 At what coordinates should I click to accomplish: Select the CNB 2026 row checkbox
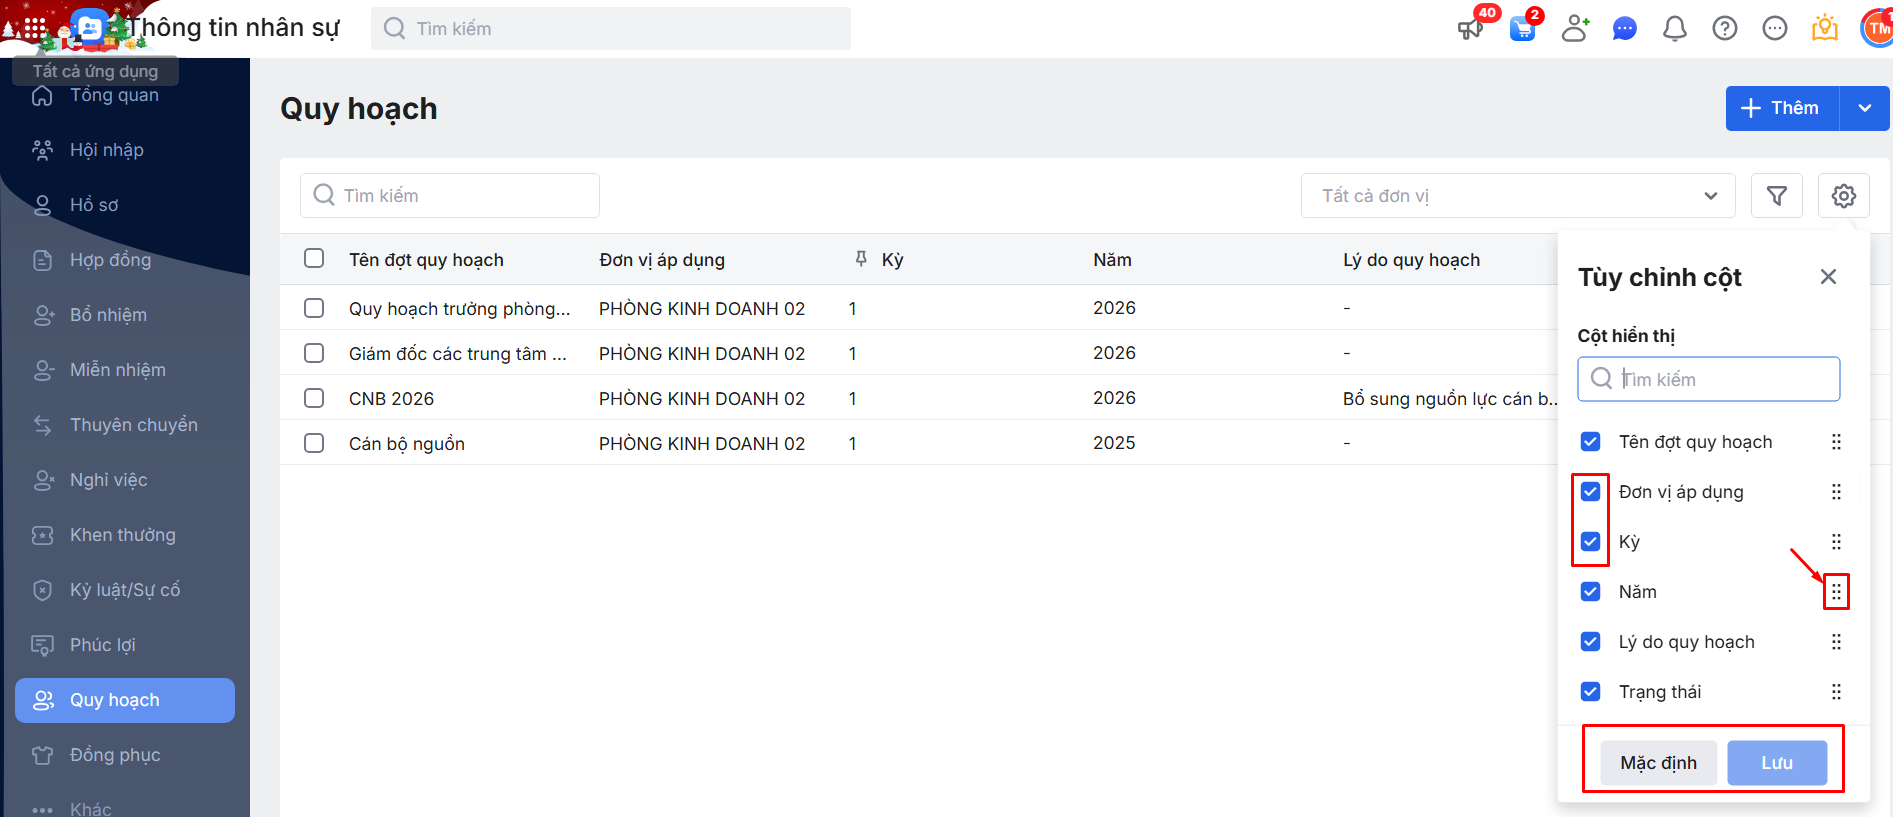pos(314,398)
